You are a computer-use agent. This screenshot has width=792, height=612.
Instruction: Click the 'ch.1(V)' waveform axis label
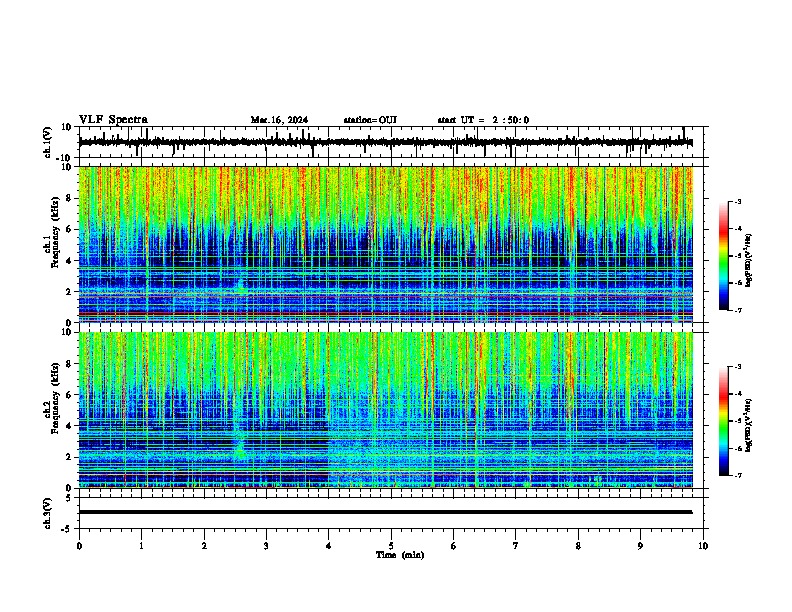click(x=48, y=142)
